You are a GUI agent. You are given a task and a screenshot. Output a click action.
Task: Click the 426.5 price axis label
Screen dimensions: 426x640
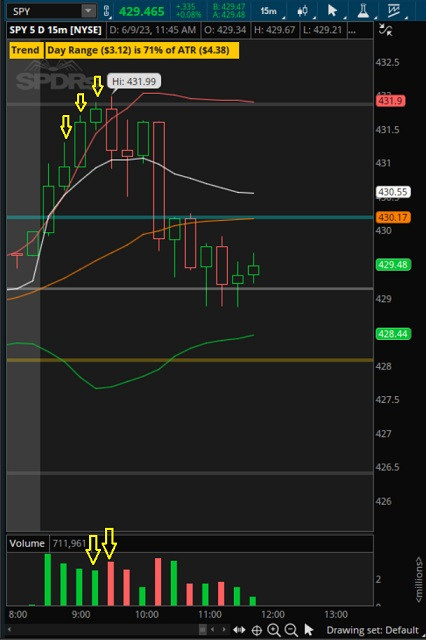point(387,467)
